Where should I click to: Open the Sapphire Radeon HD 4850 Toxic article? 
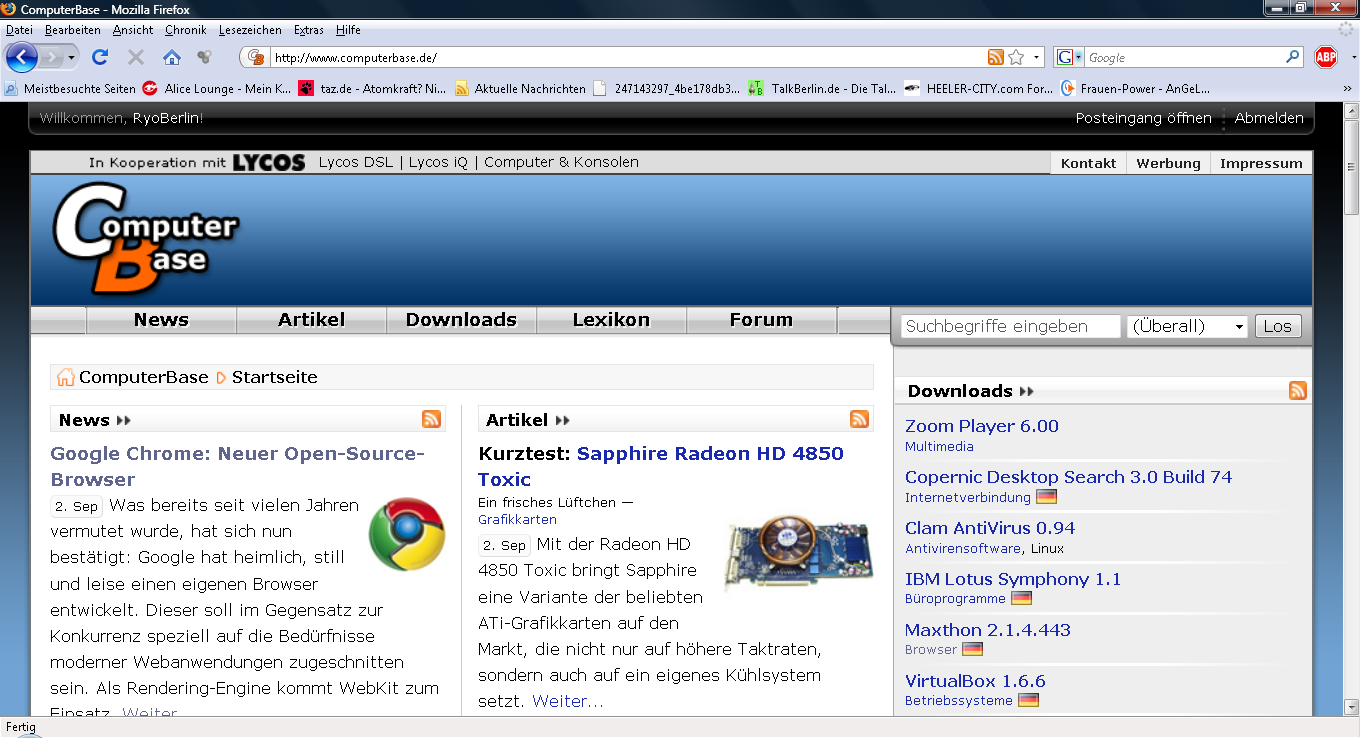point(661,466)
